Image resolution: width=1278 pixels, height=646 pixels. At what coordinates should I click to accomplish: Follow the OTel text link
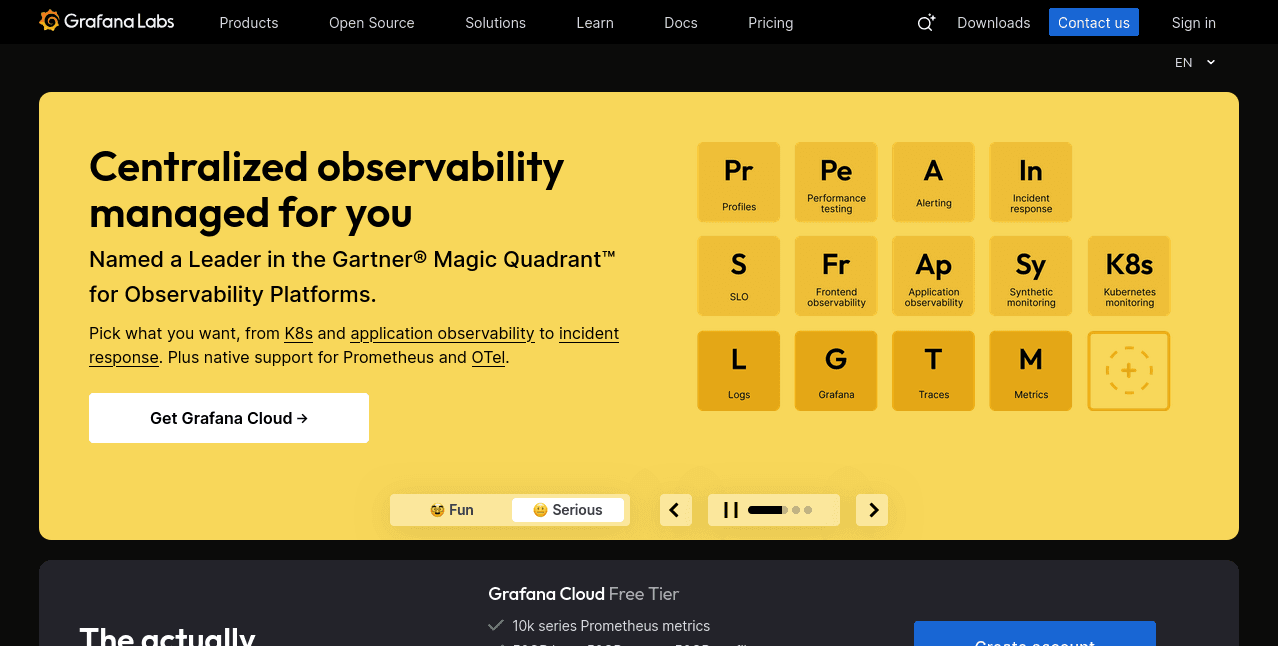pyautogui.click(x=489, y=357)
